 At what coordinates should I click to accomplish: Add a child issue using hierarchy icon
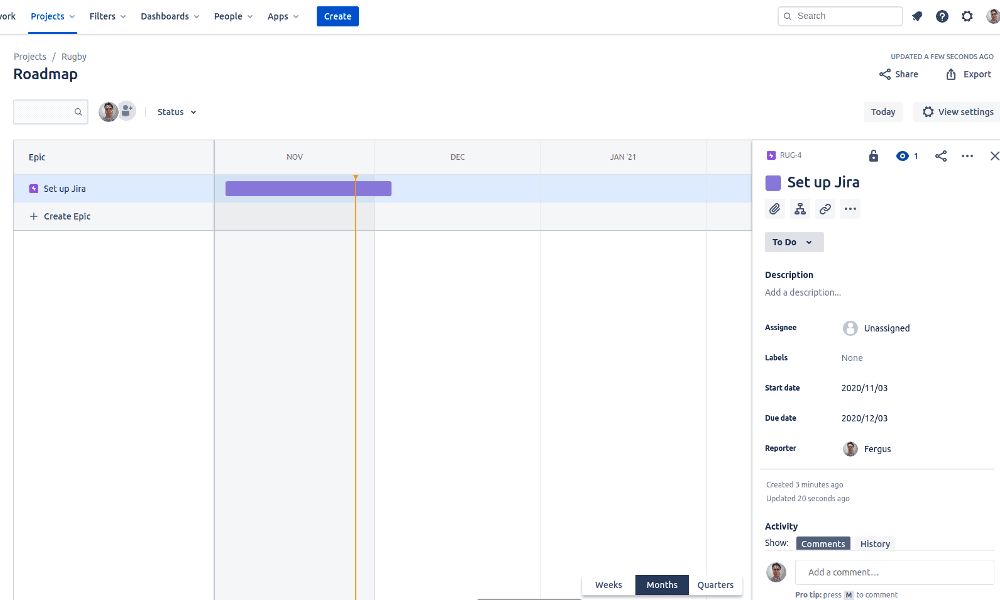pyautogui.click(x=800, y=209)
